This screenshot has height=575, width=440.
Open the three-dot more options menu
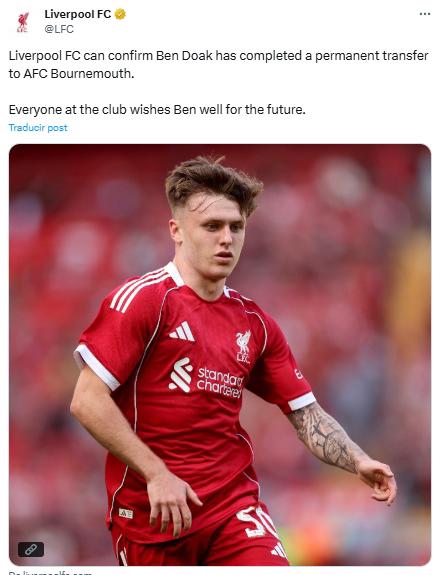(x=425, y=14)
